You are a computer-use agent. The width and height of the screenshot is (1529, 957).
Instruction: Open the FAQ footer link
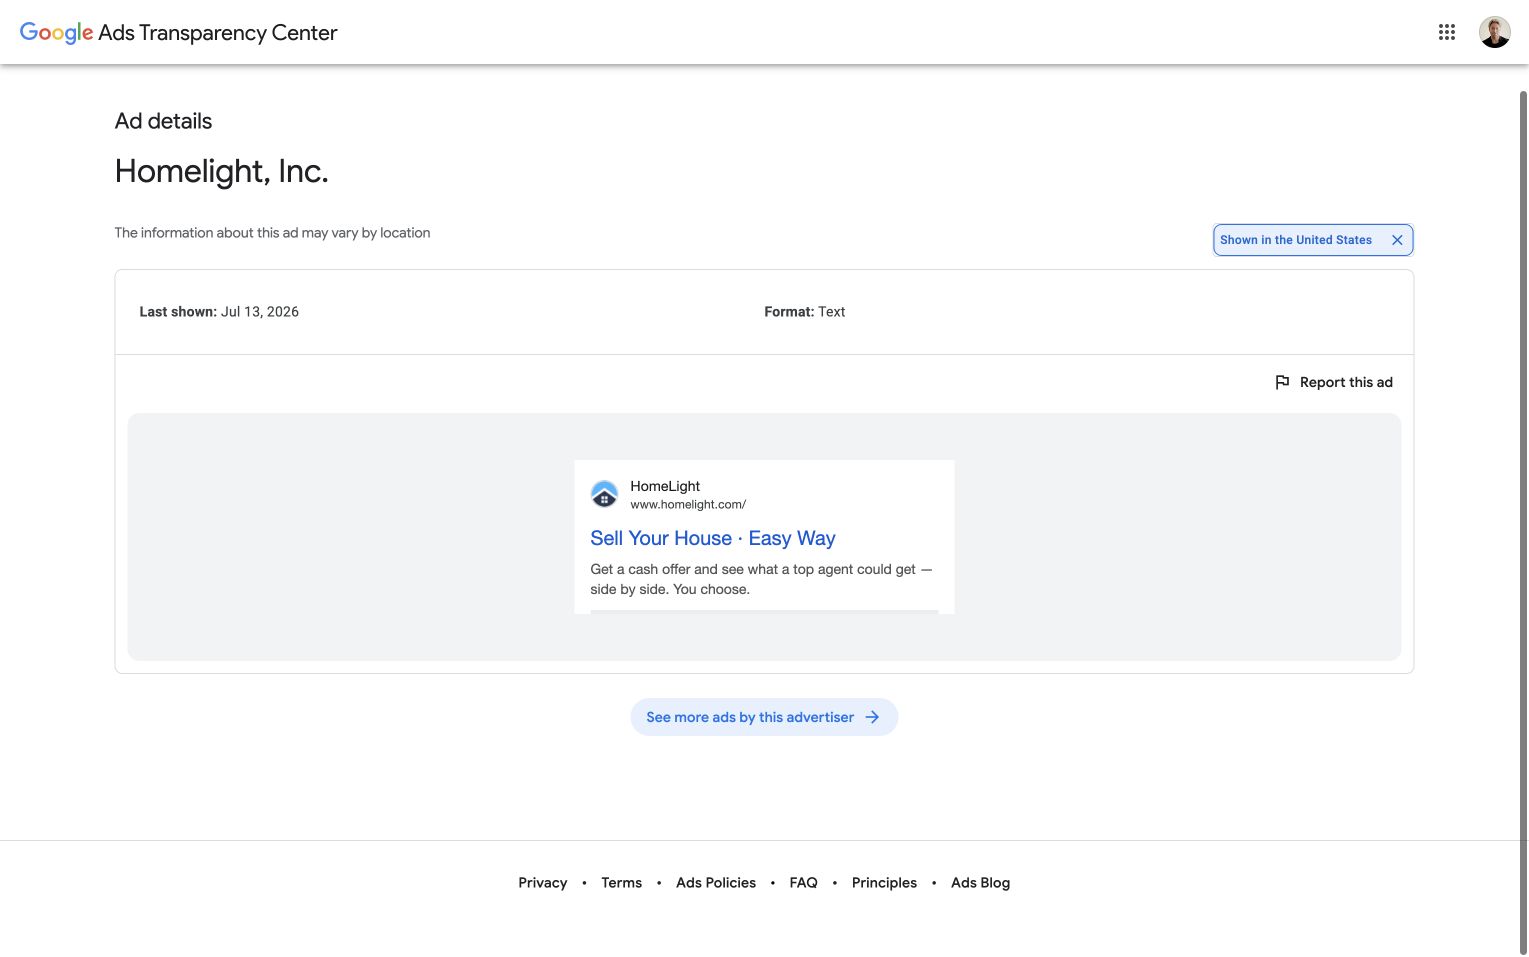[803, 883]
